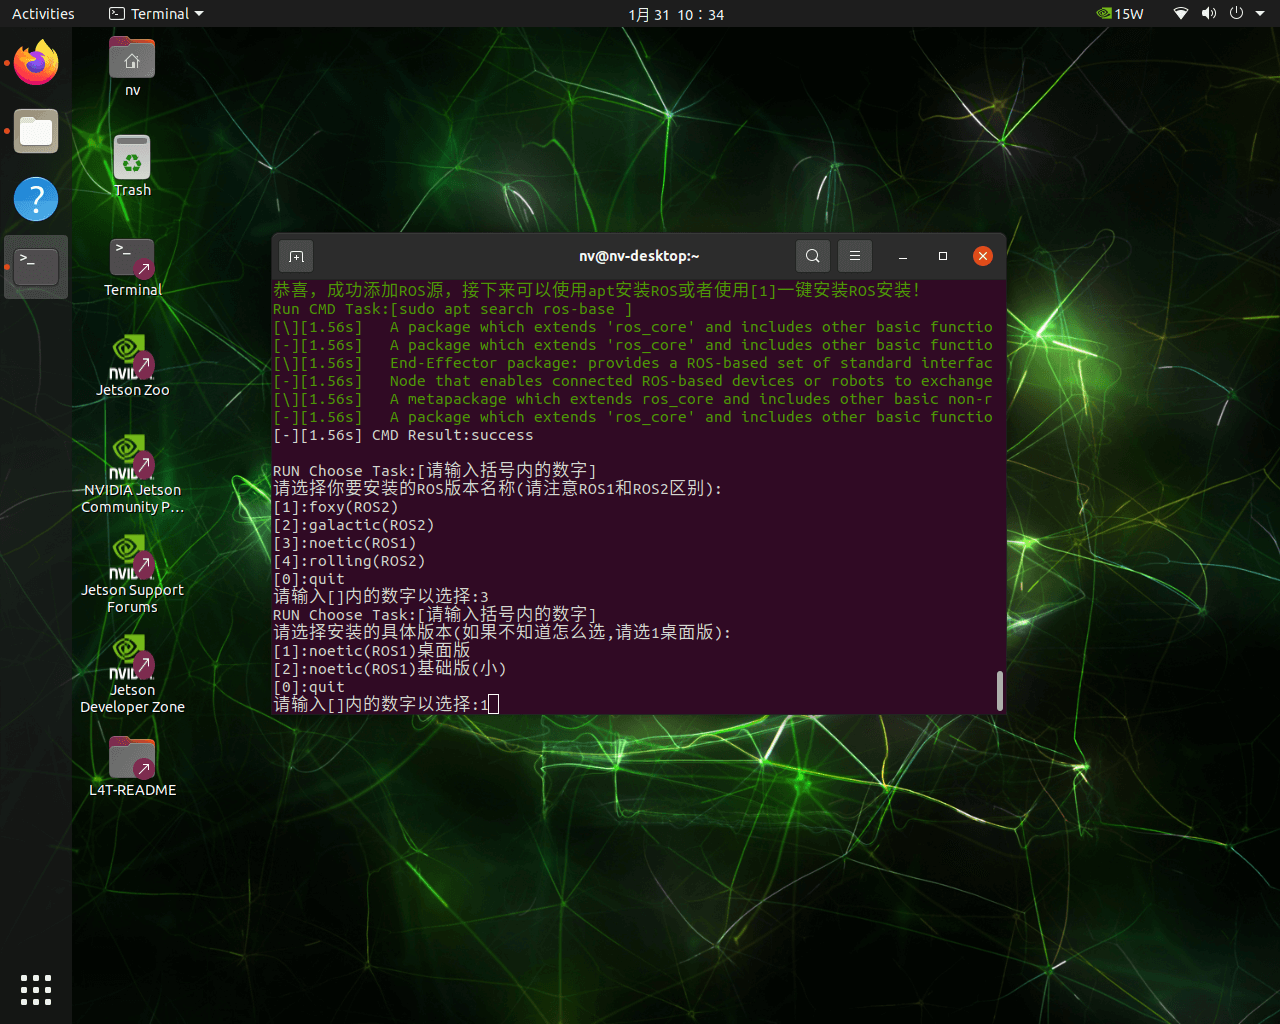
Task: Open the Activities overview
Action: (x=43, y=14)
